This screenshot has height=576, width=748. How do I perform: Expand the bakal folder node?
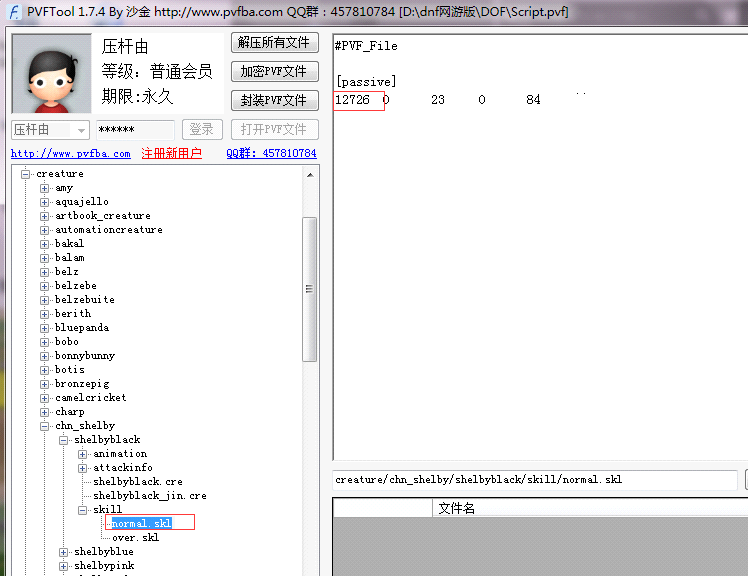(45, 244)
